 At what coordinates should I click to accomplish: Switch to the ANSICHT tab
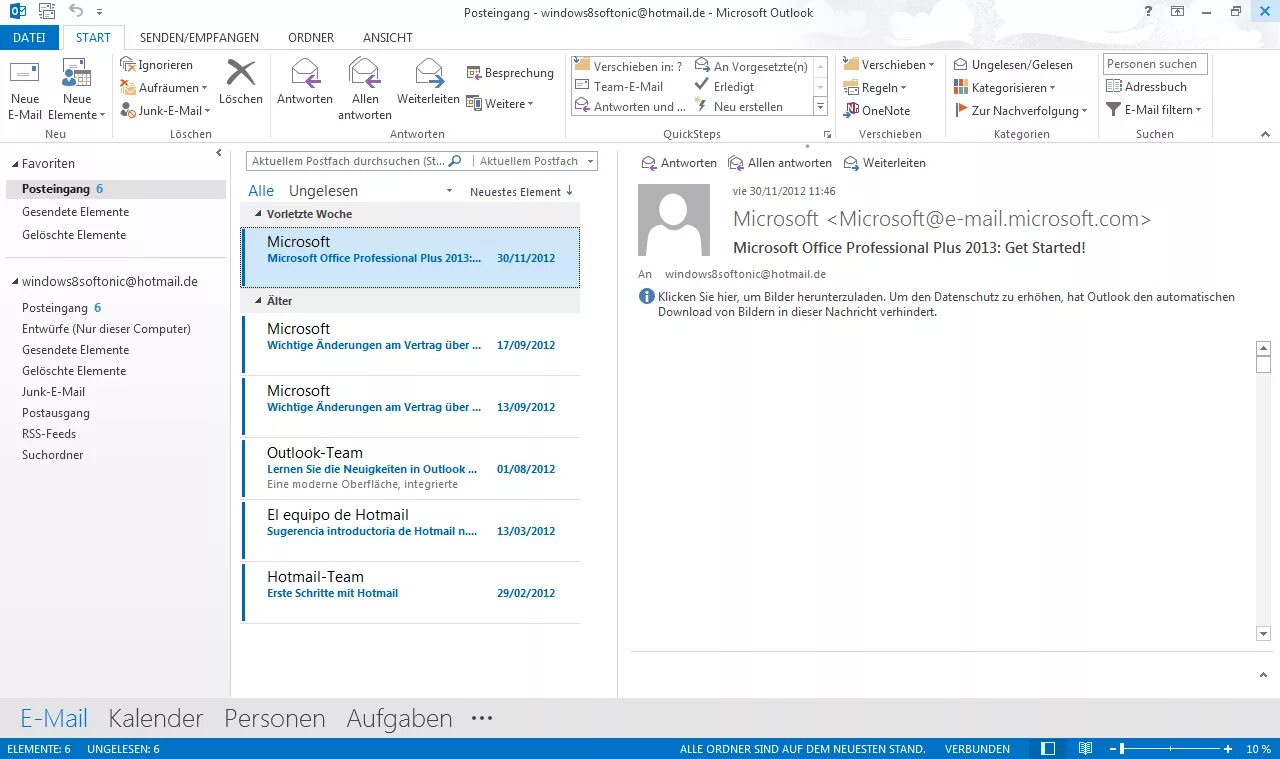point(388,37)
